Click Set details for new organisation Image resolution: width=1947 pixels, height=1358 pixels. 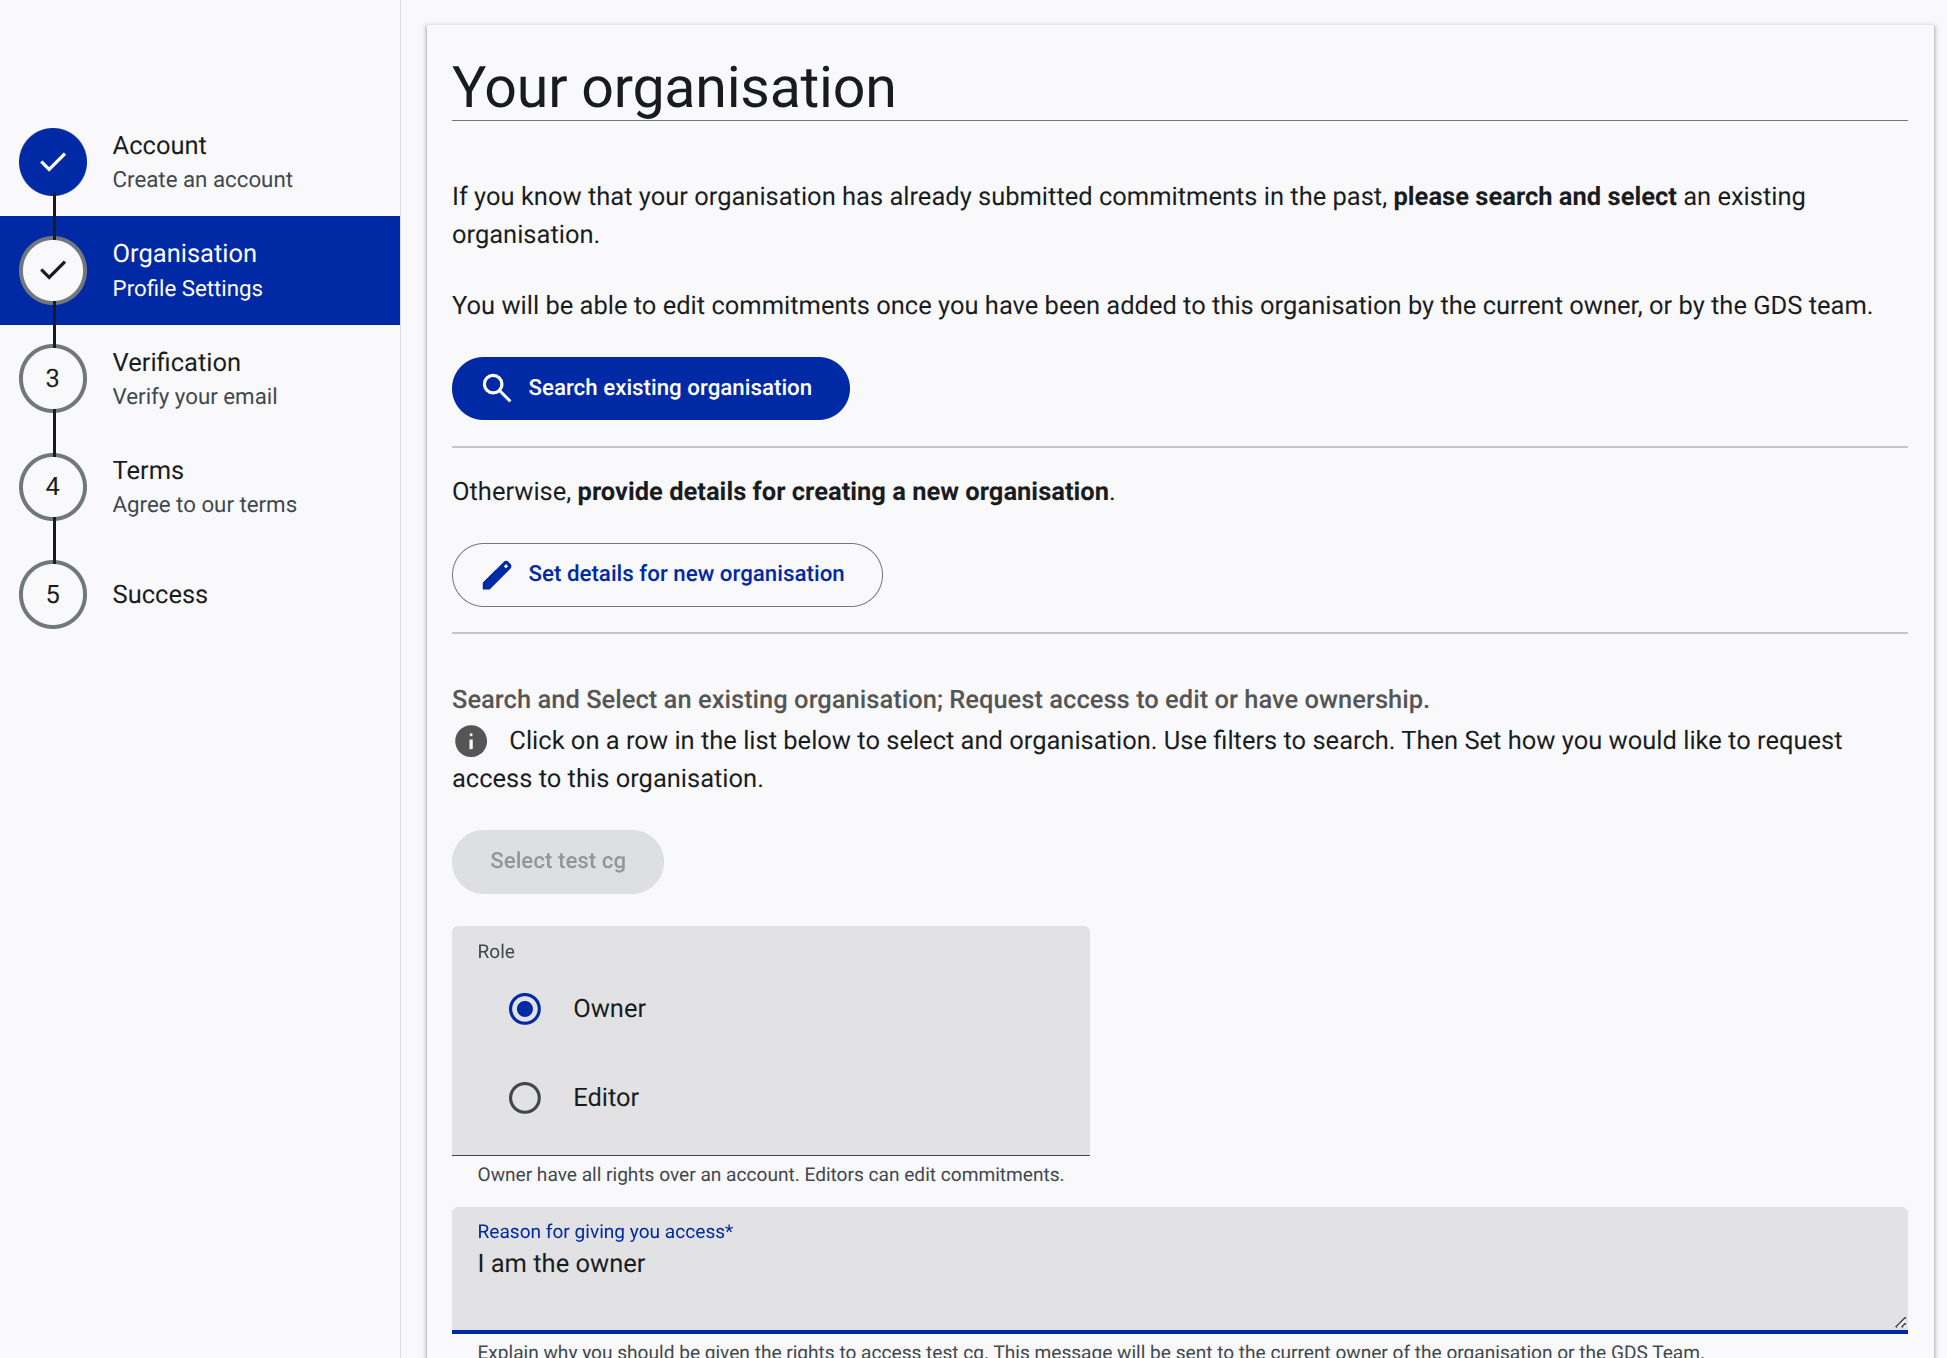point(667,575)
